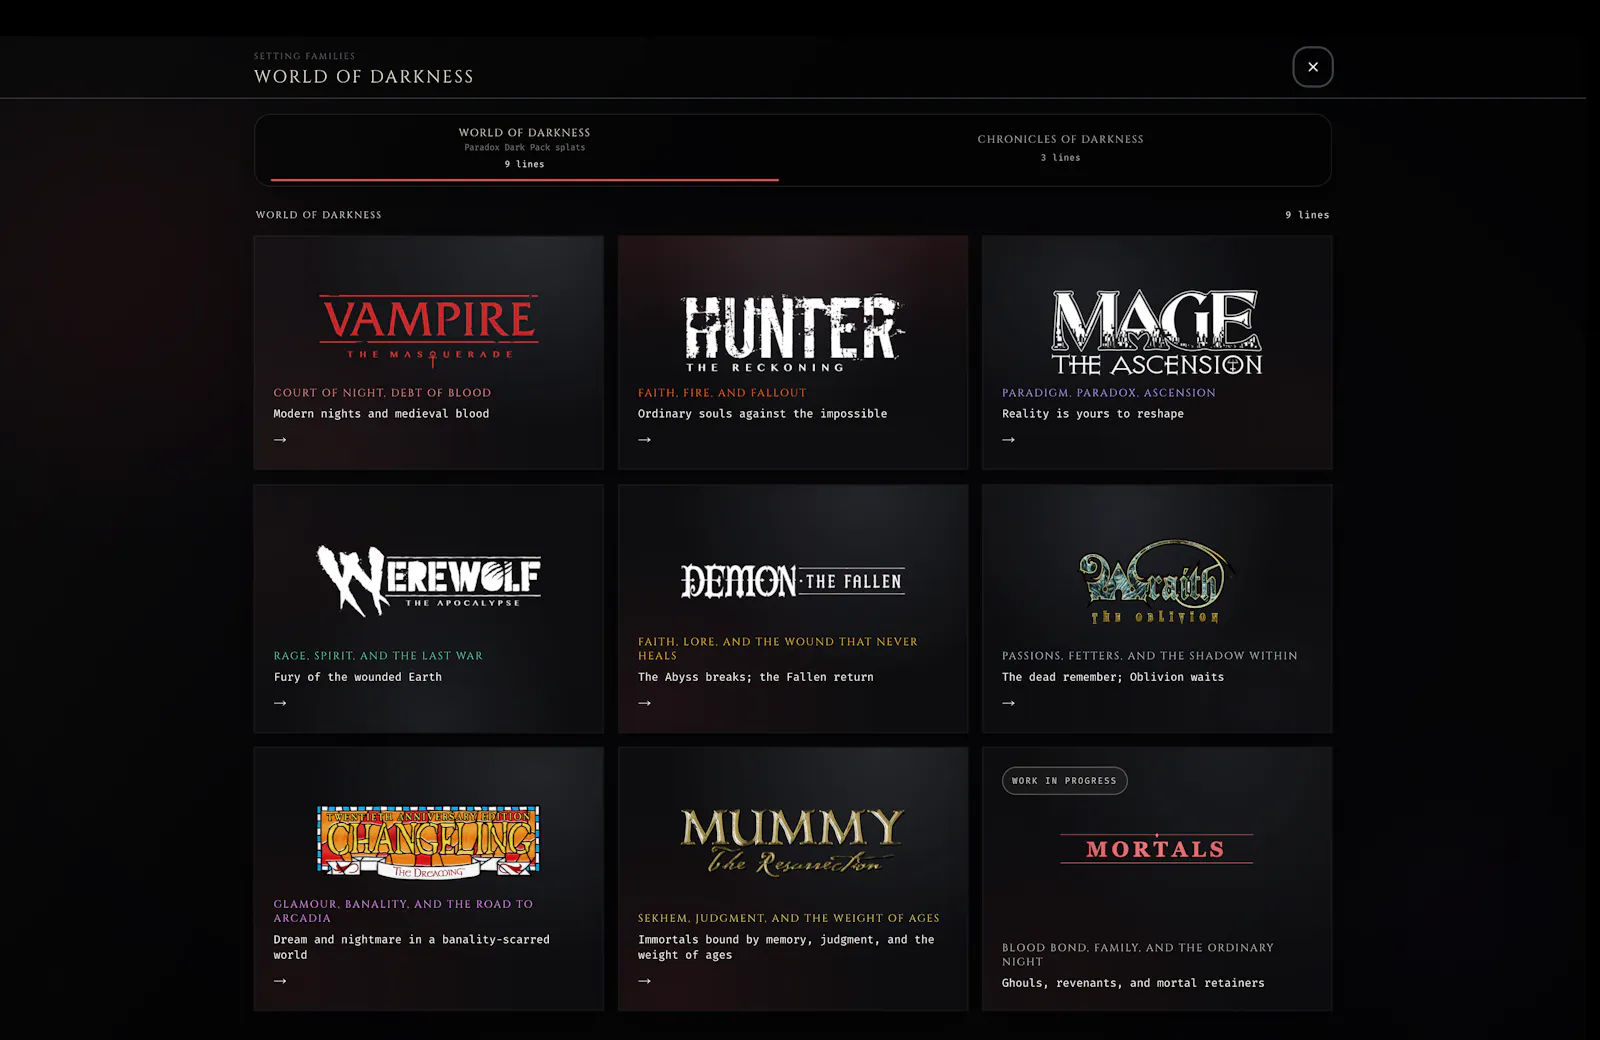This screenshot has height=1040, width=1600.
Task: Click 'Glamour, Banality, and the Road' heading
Action: [x=403, y=911]
